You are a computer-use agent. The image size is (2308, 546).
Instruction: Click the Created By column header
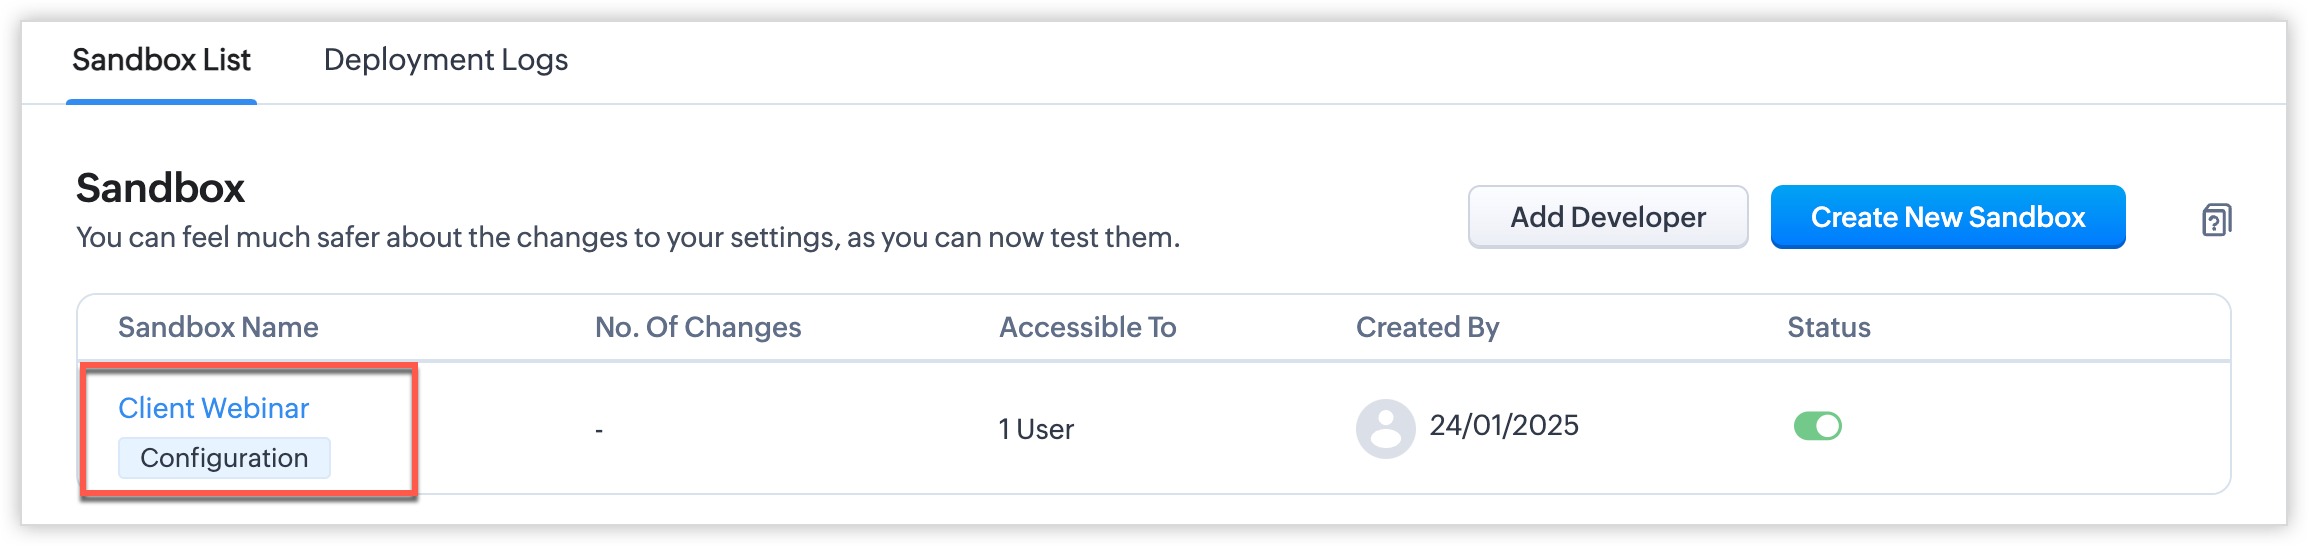(1427, 327)
